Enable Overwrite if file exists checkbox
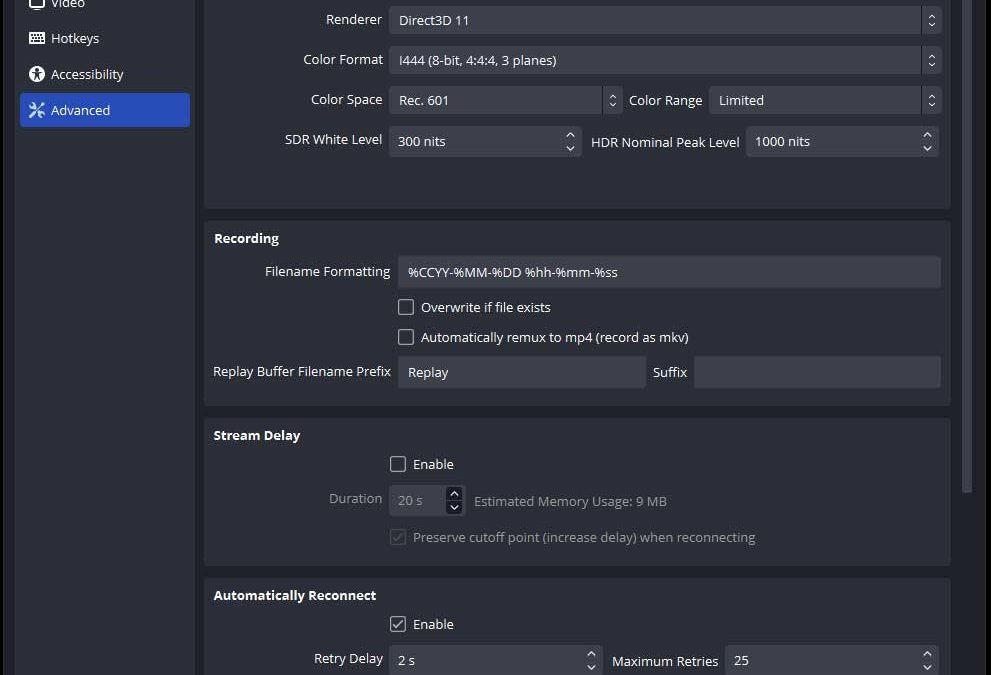Viewport: 991px width, 675px height. pos(406,307)
